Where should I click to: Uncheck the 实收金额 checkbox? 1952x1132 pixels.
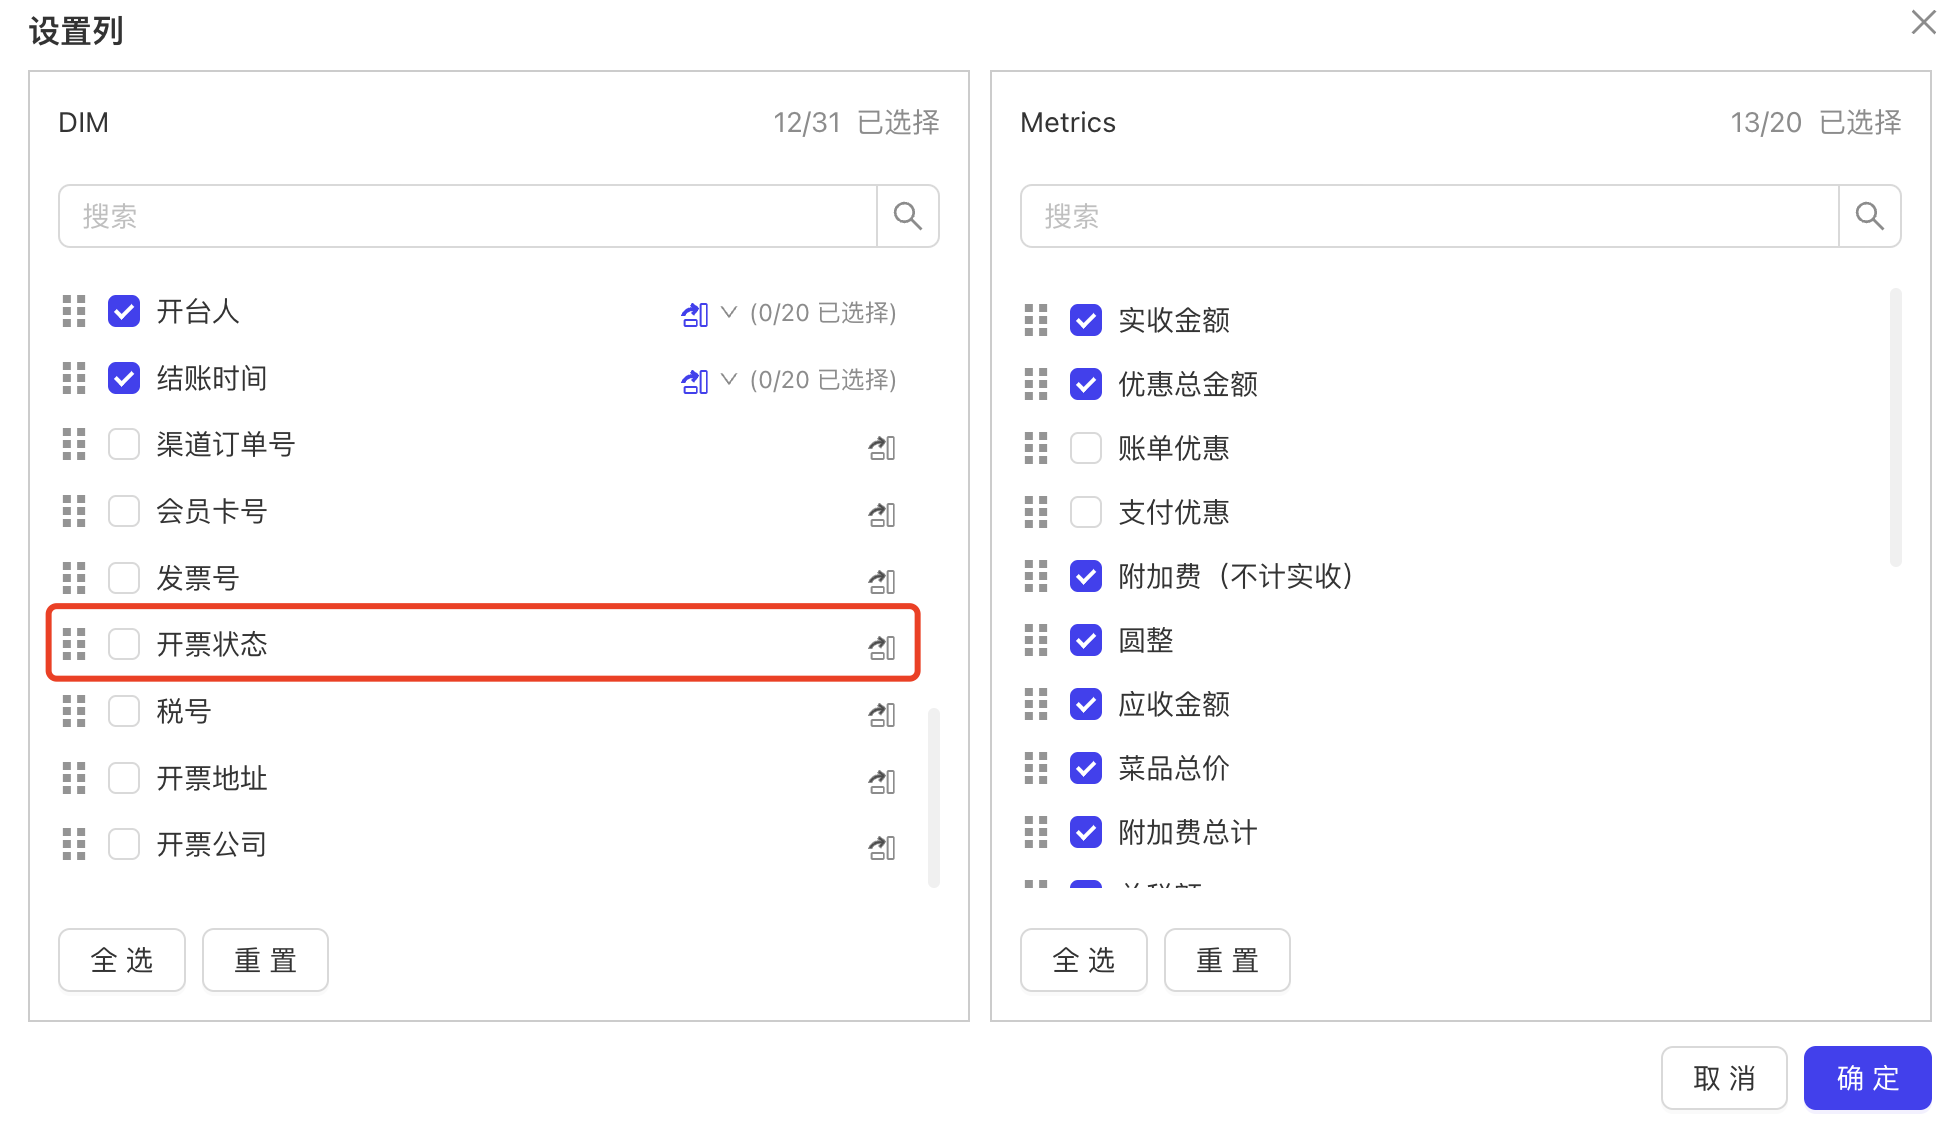click(1086, 320)
